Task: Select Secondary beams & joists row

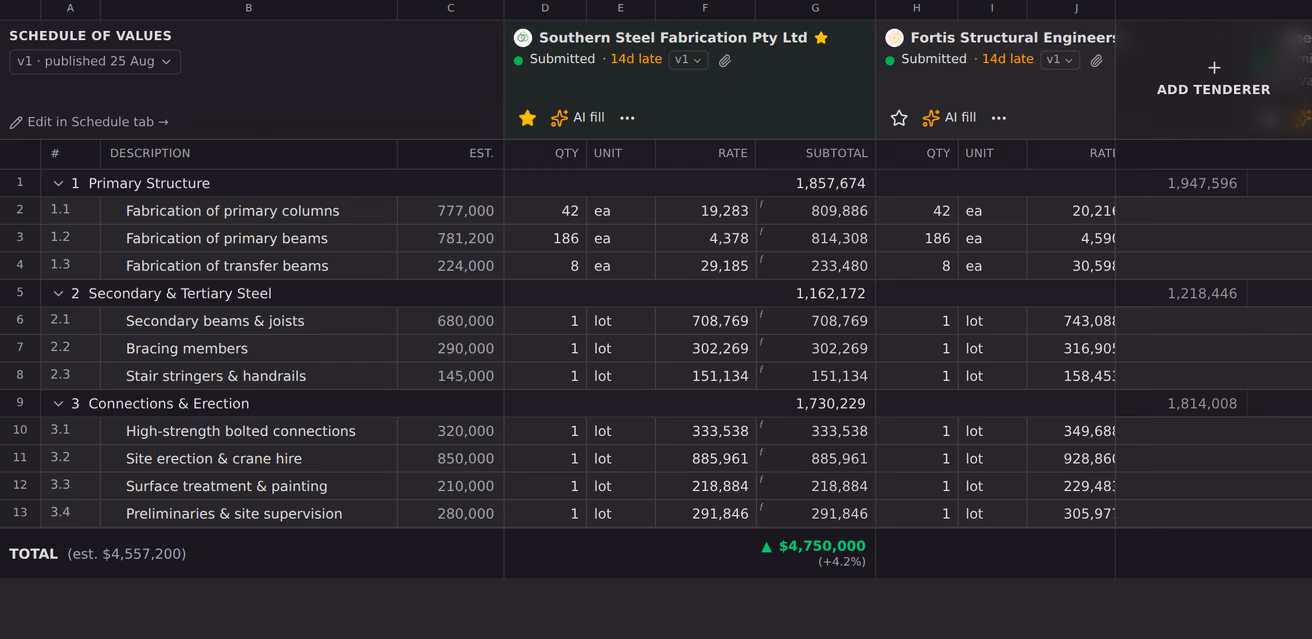Action: click(215, 321)
